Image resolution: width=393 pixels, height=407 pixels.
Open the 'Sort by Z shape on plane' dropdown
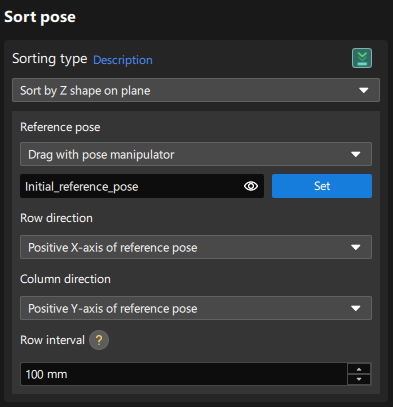click(196, 90)
